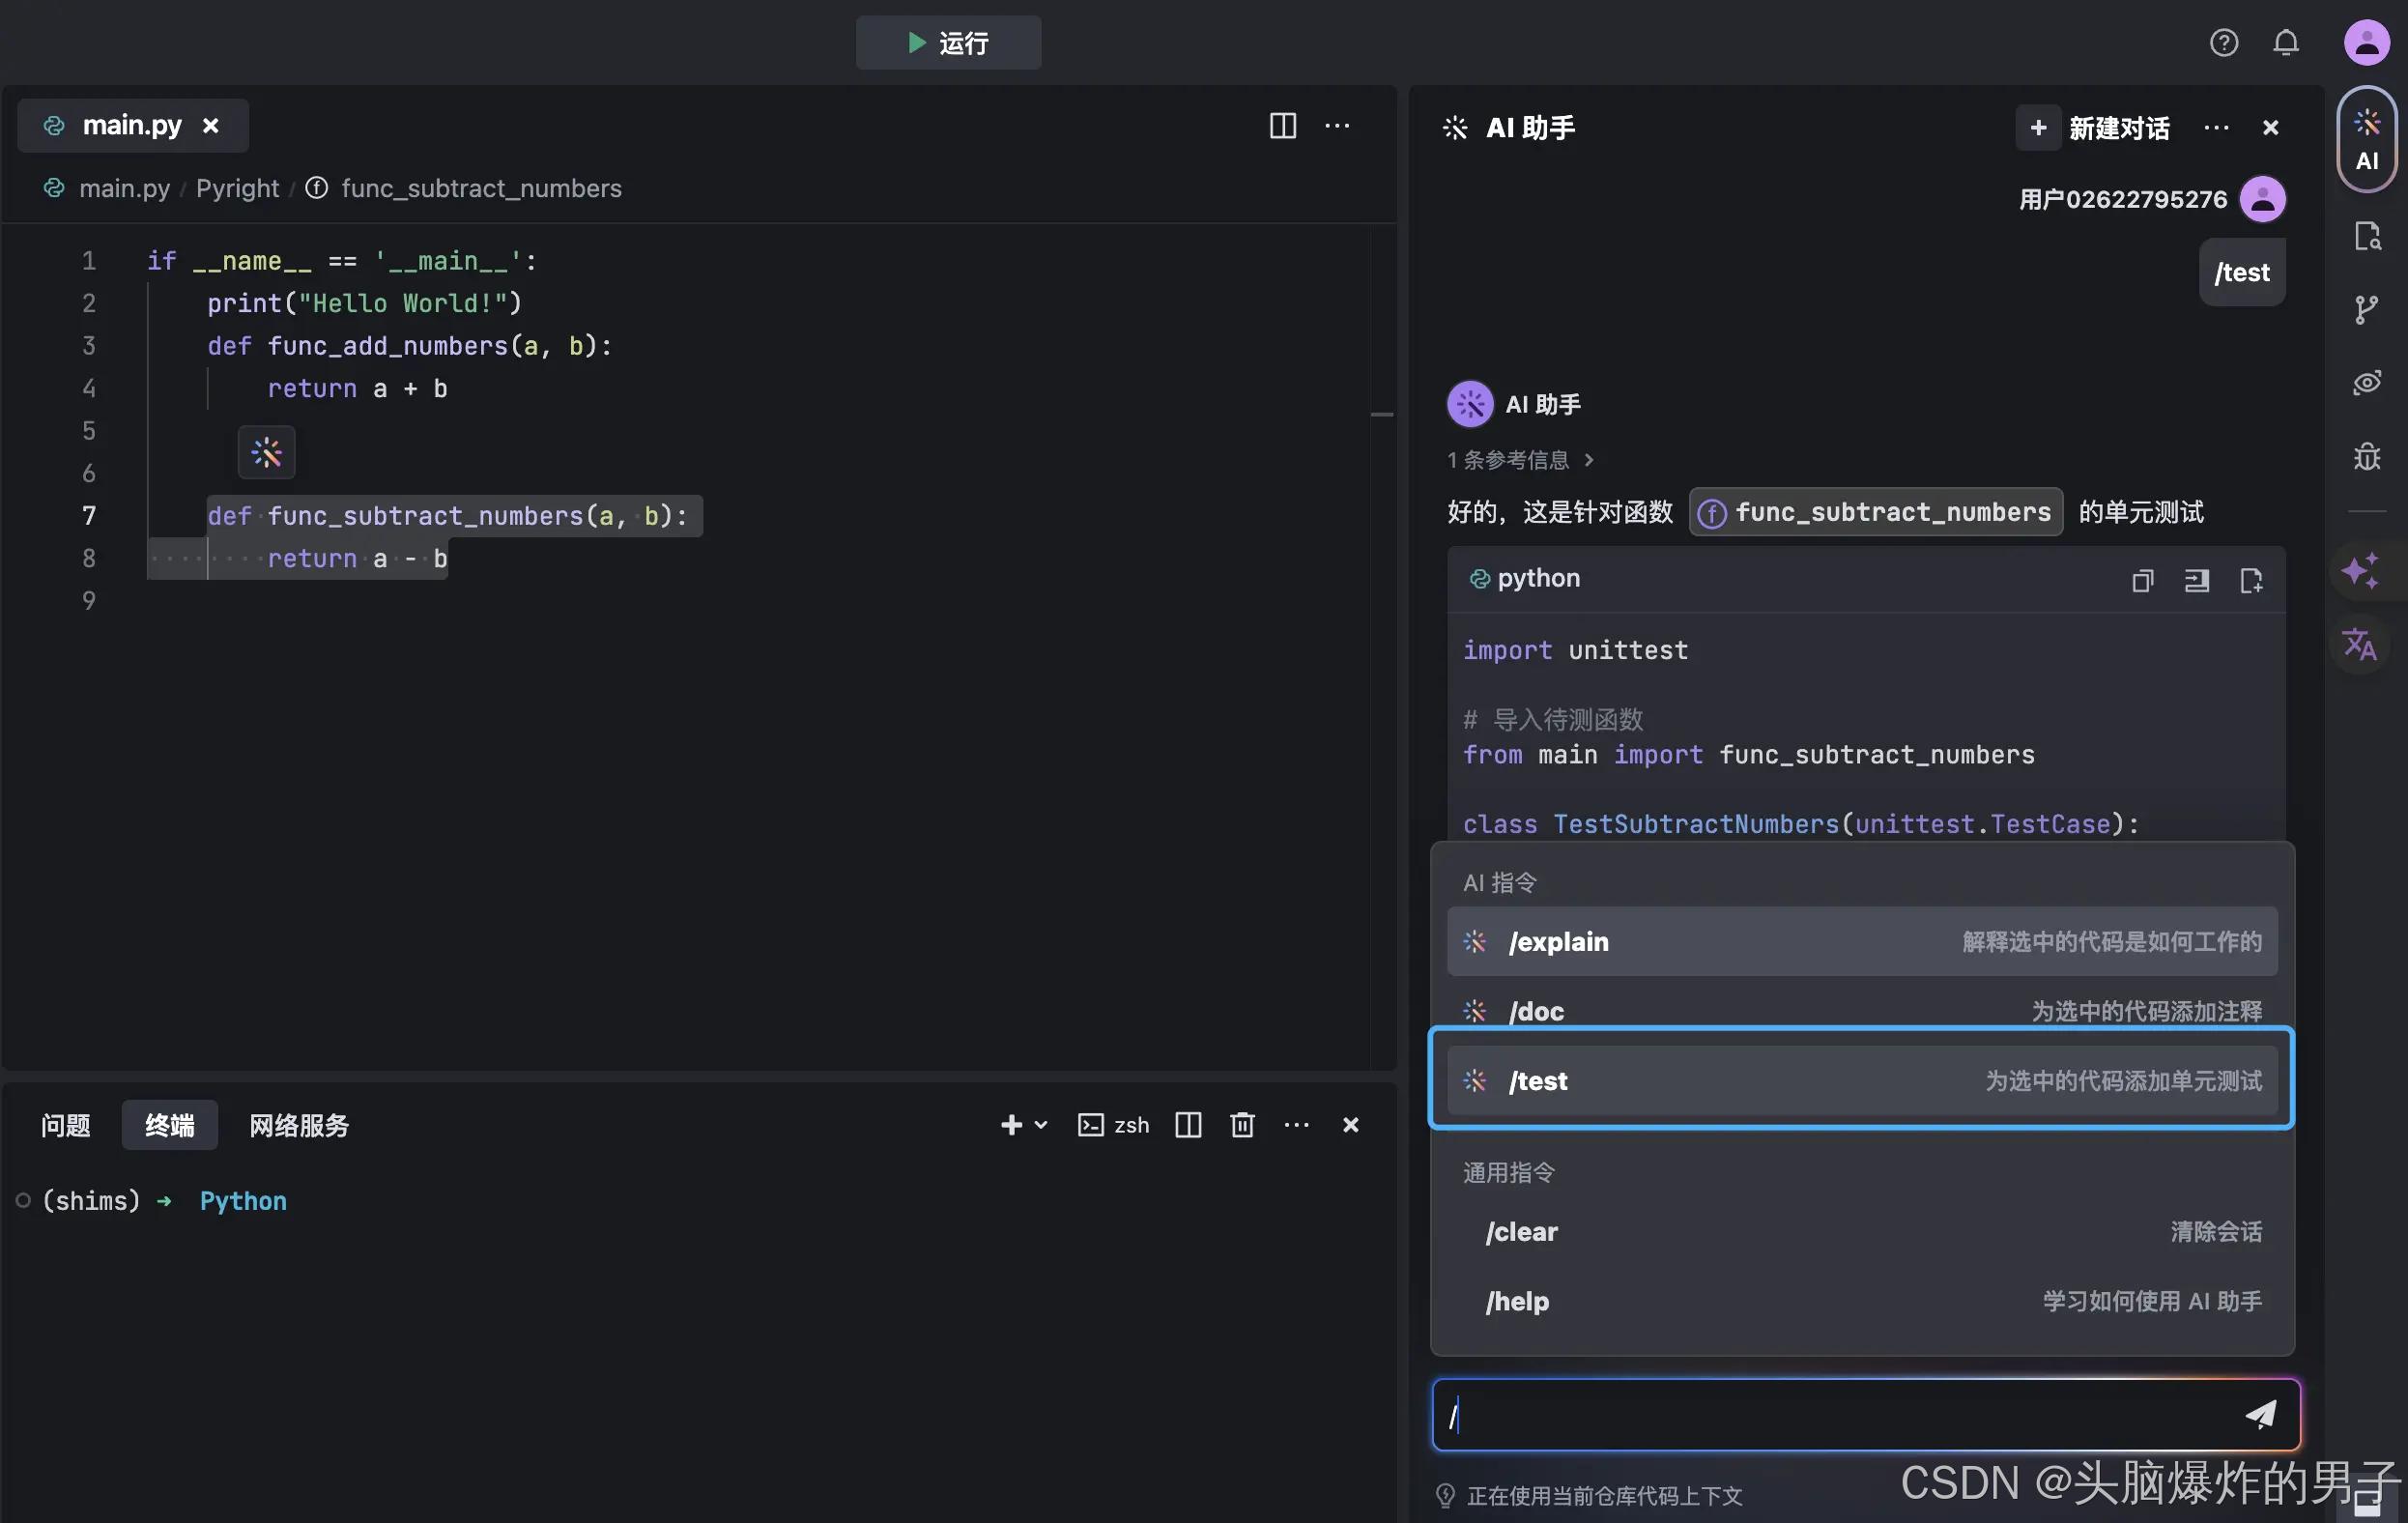Open AI assistant panel more options ellipsis
This screenshot has width=2408, height=1523.
[2215, 128]
